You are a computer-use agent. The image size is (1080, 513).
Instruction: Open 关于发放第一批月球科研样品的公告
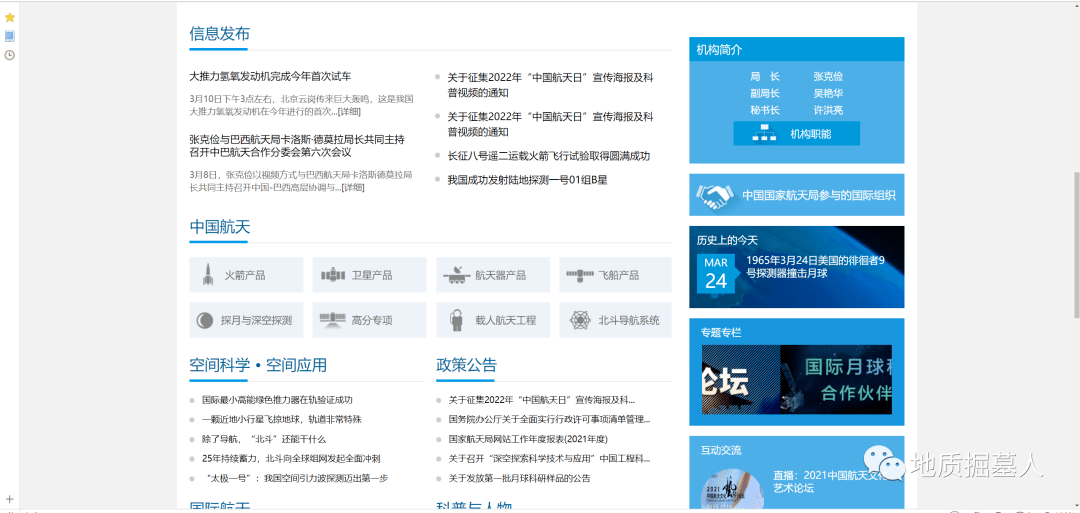(x=519, y=479)
